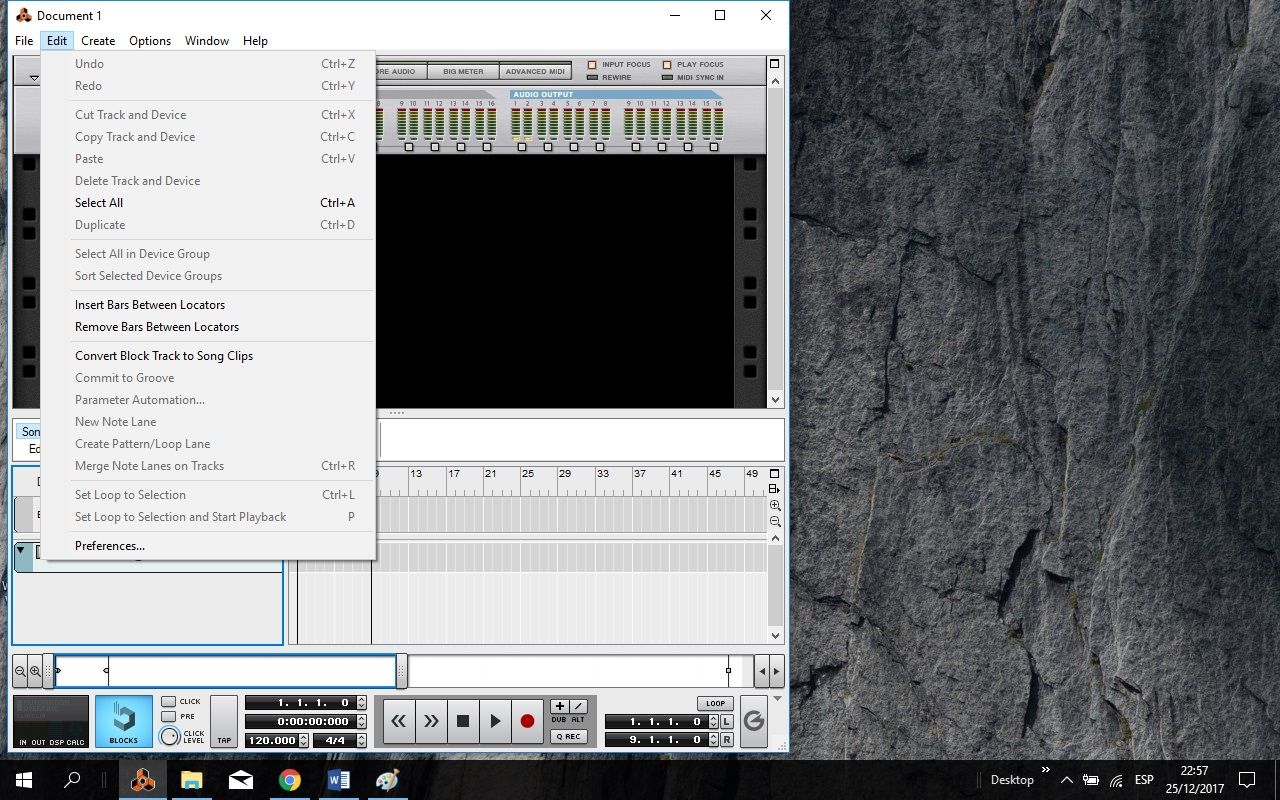
Task: Open the Options menu
Action: [x=150, y=41]
